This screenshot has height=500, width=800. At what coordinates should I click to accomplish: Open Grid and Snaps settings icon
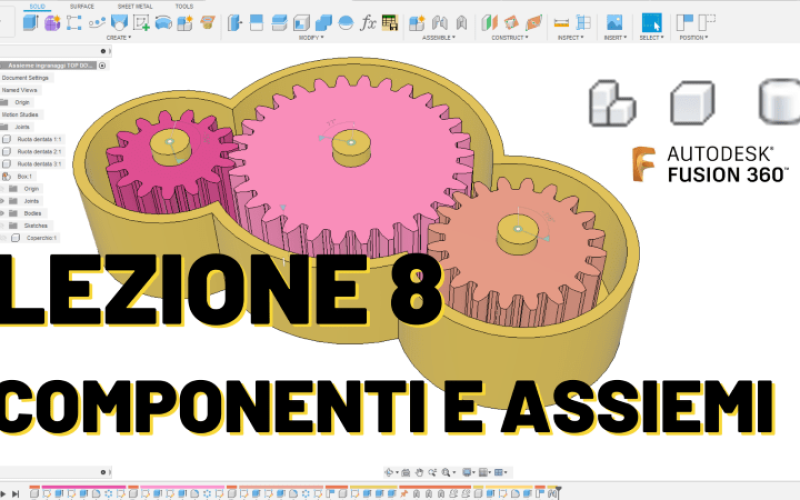point(485,472)
